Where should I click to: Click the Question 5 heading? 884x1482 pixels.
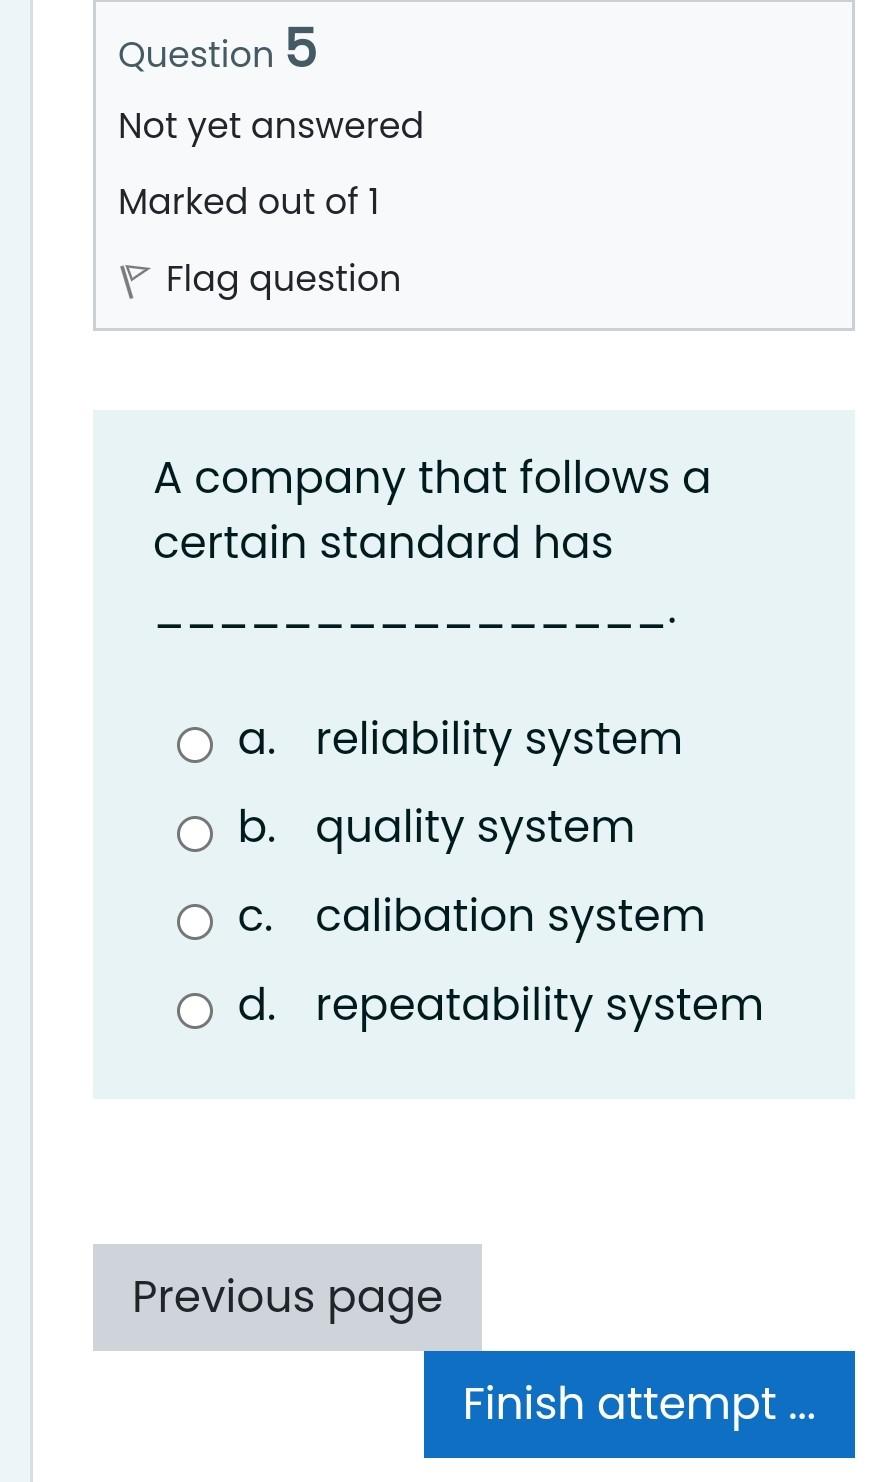click(217, 50)
